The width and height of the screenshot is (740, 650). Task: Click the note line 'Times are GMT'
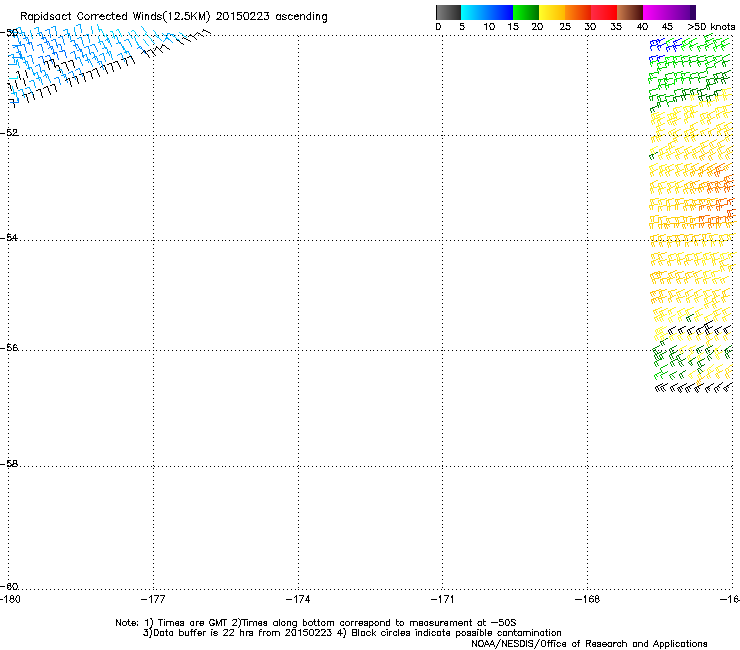[x=193, y=623]
